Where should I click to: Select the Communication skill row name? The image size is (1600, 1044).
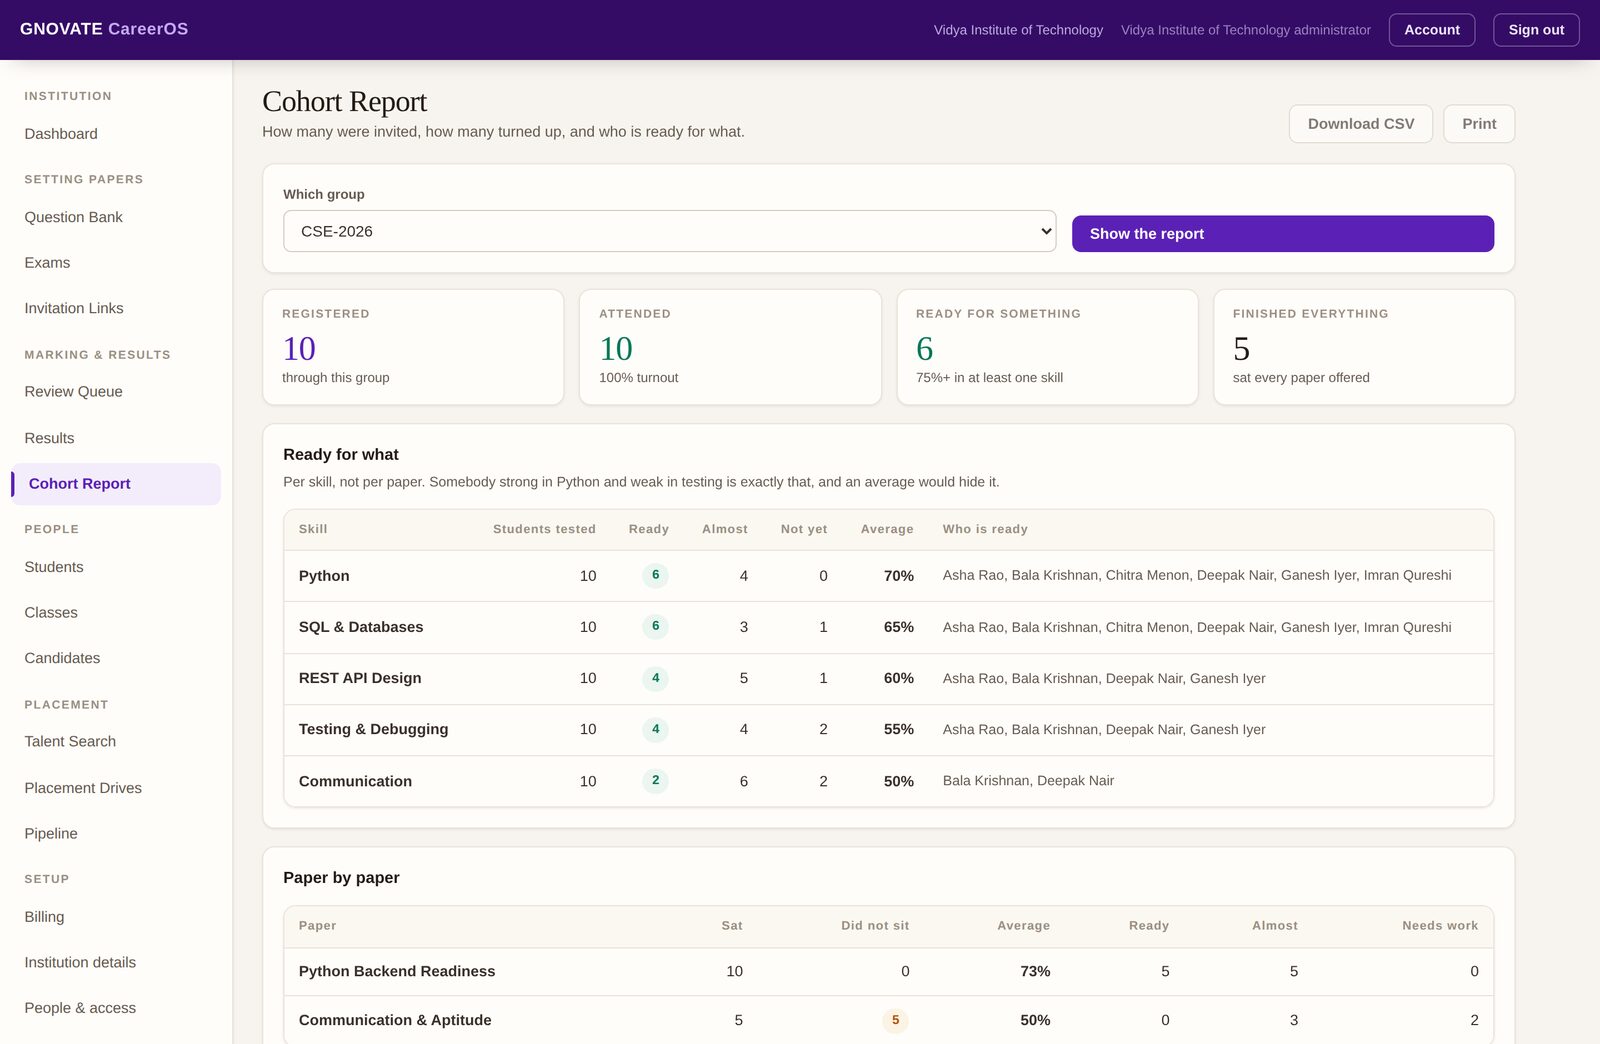coord(355,781)
